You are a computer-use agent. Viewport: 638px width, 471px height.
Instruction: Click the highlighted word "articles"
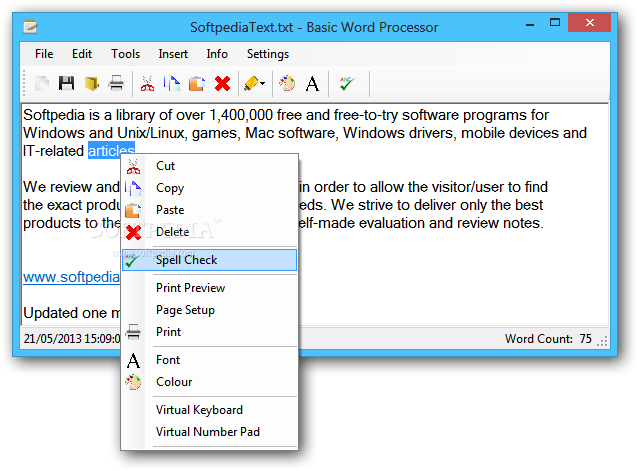pos(111,151)
